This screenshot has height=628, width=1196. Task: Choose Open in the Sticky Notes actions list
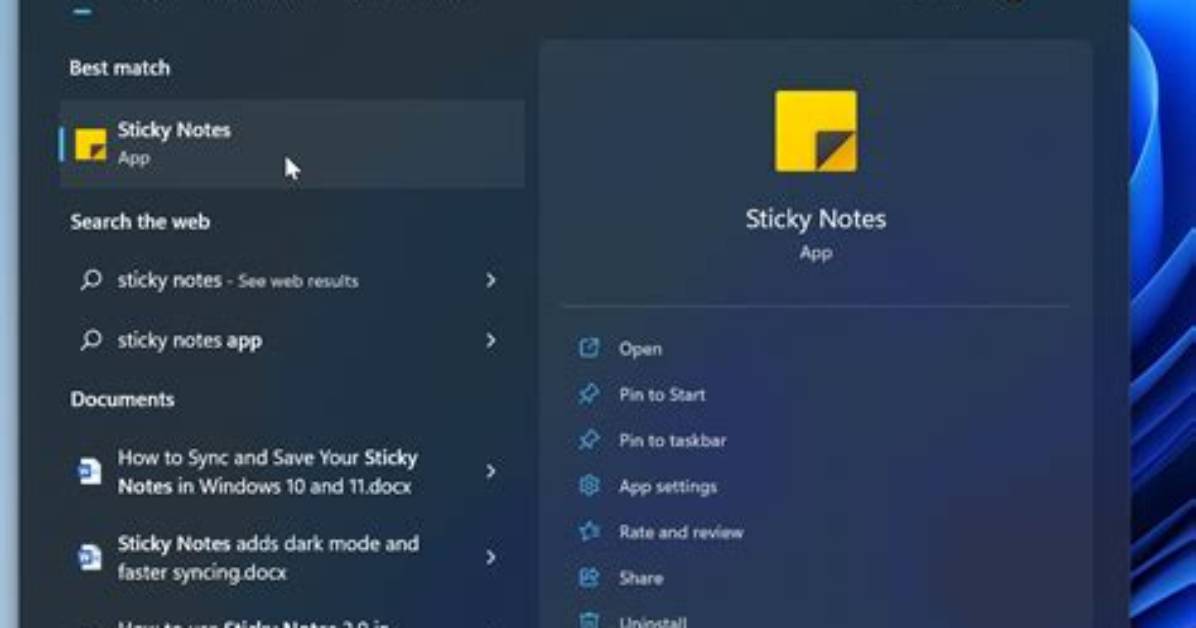click(x=640, y=349)
